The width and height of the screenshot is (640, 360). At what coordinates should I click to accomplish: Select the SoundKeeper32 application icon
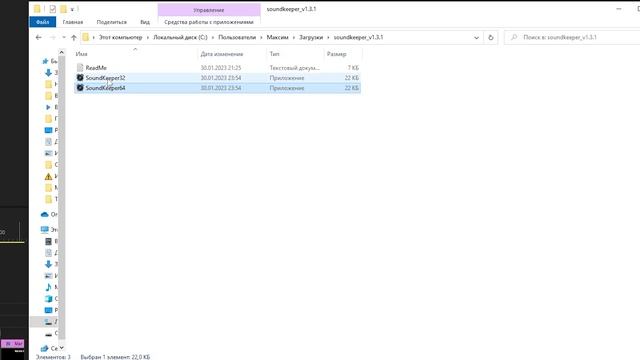point(80,78)
